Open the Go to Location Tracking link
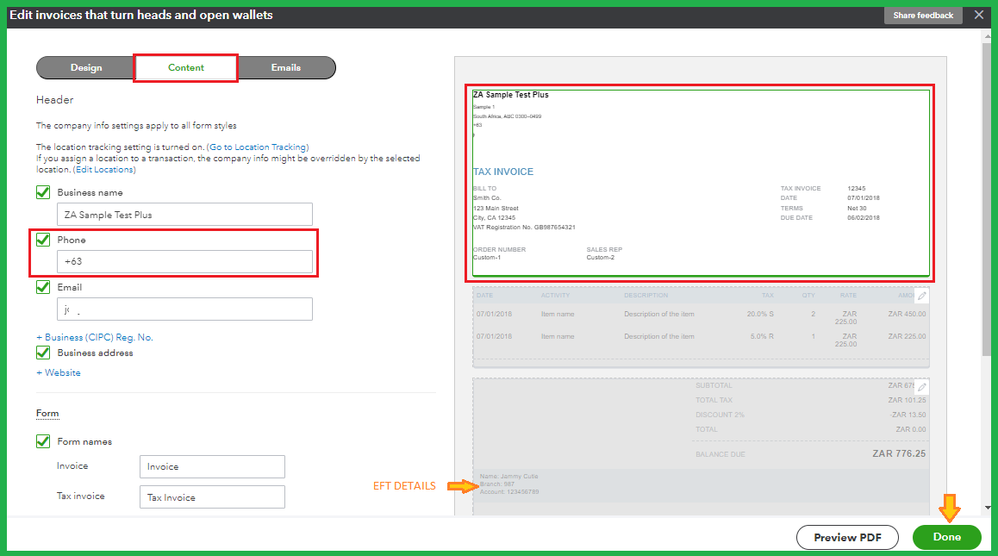The width and height of the screenshot is (998, 556). [x=258, y=147]
